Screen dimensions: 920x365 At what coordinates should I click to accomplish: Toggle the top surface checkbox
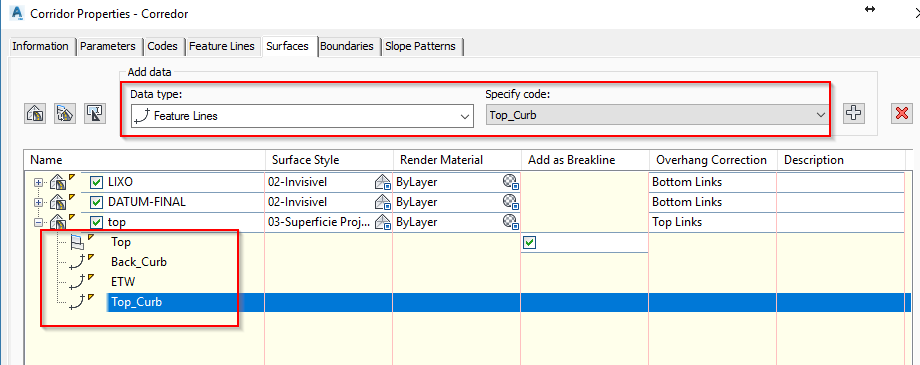point(97,222)
